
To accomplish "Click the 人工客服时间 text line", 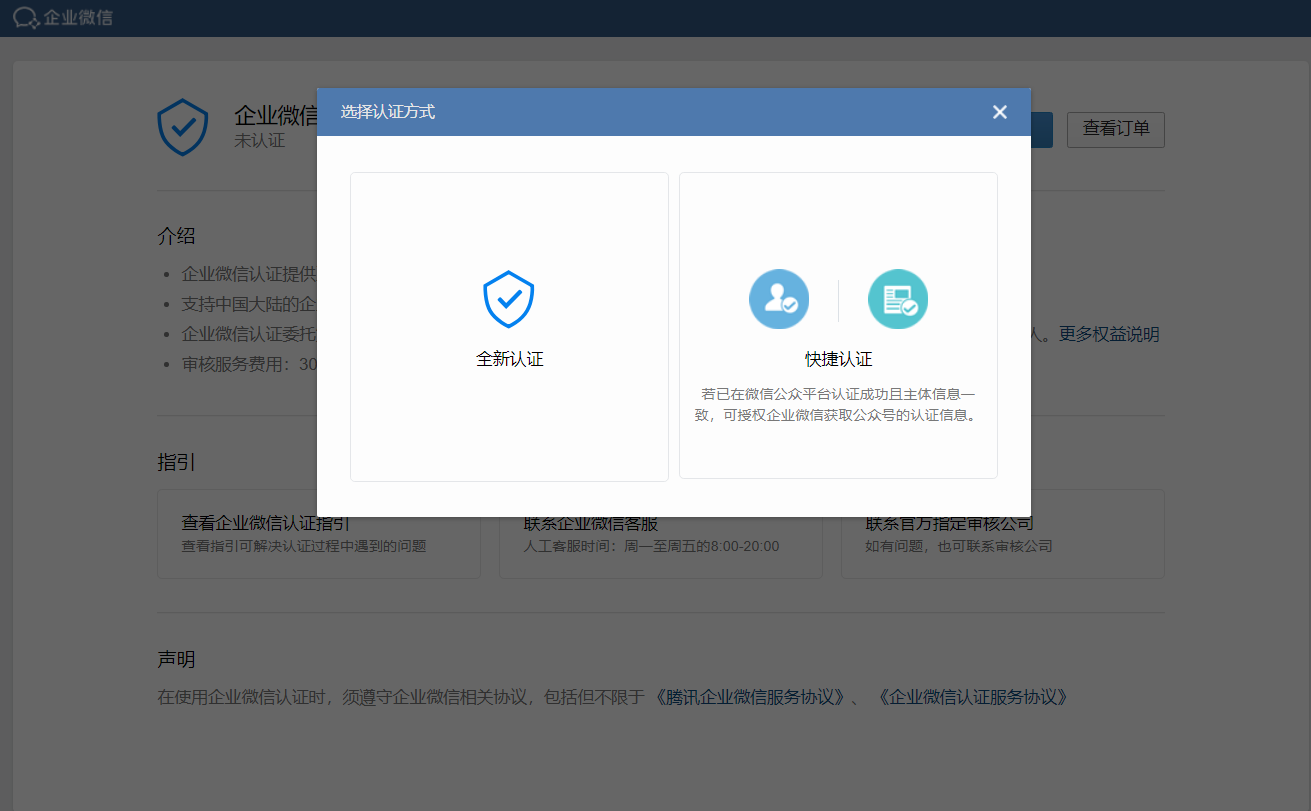I will (x=651, y=547).
